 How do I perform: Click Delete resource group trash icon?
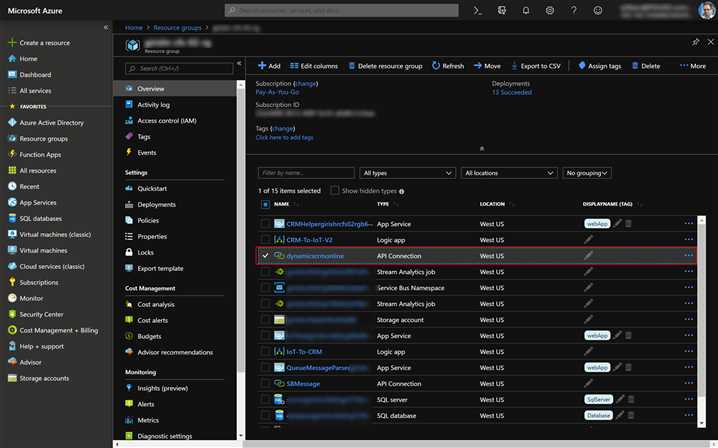click(x=353, y=66)
